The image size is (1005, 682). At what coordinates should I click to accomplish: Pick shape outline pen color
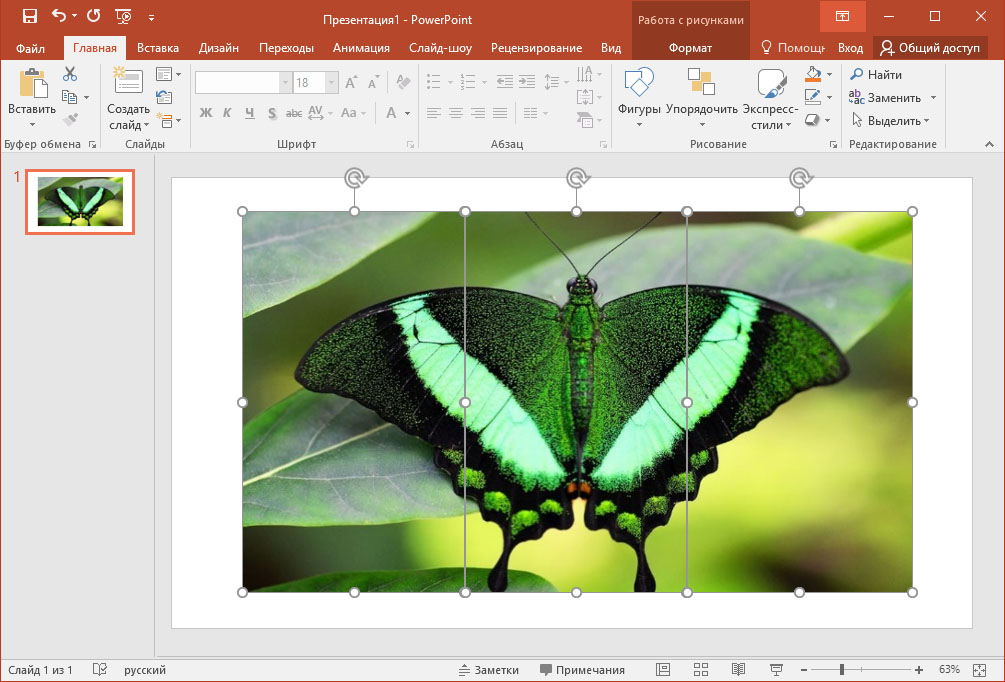tap(813, 97)
